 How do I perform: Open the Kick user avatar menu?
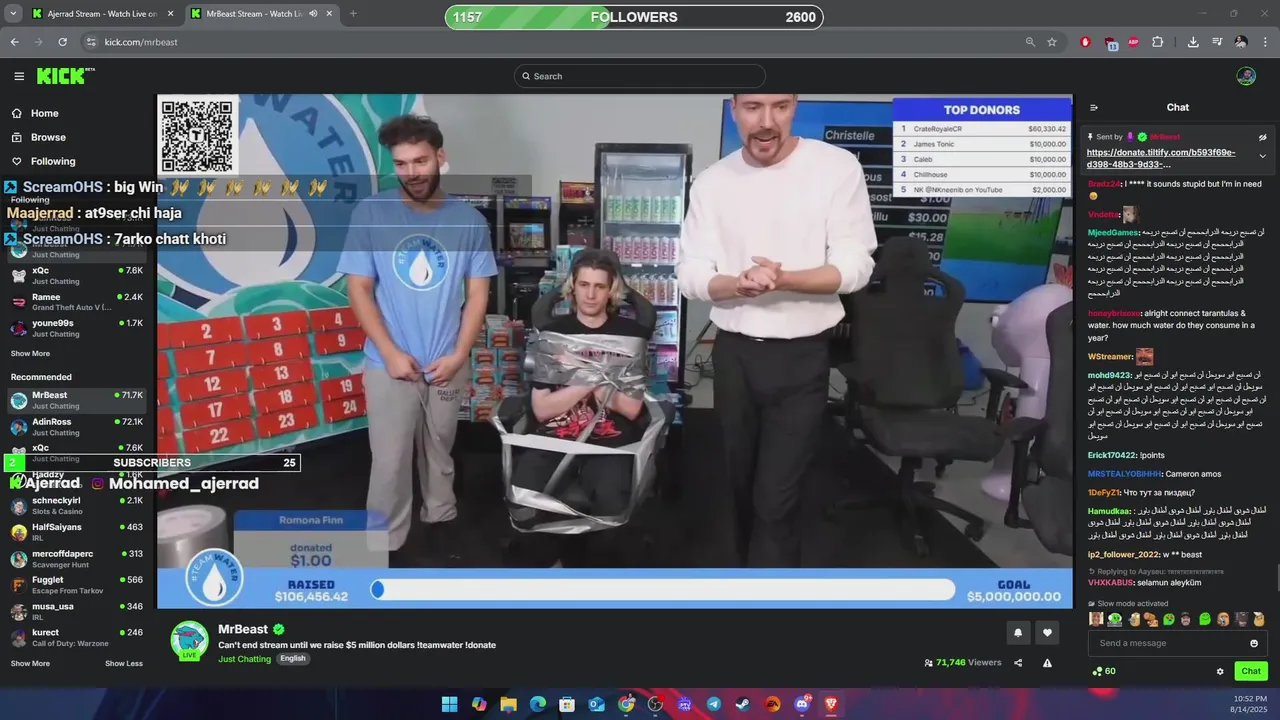click(1246, 76)
